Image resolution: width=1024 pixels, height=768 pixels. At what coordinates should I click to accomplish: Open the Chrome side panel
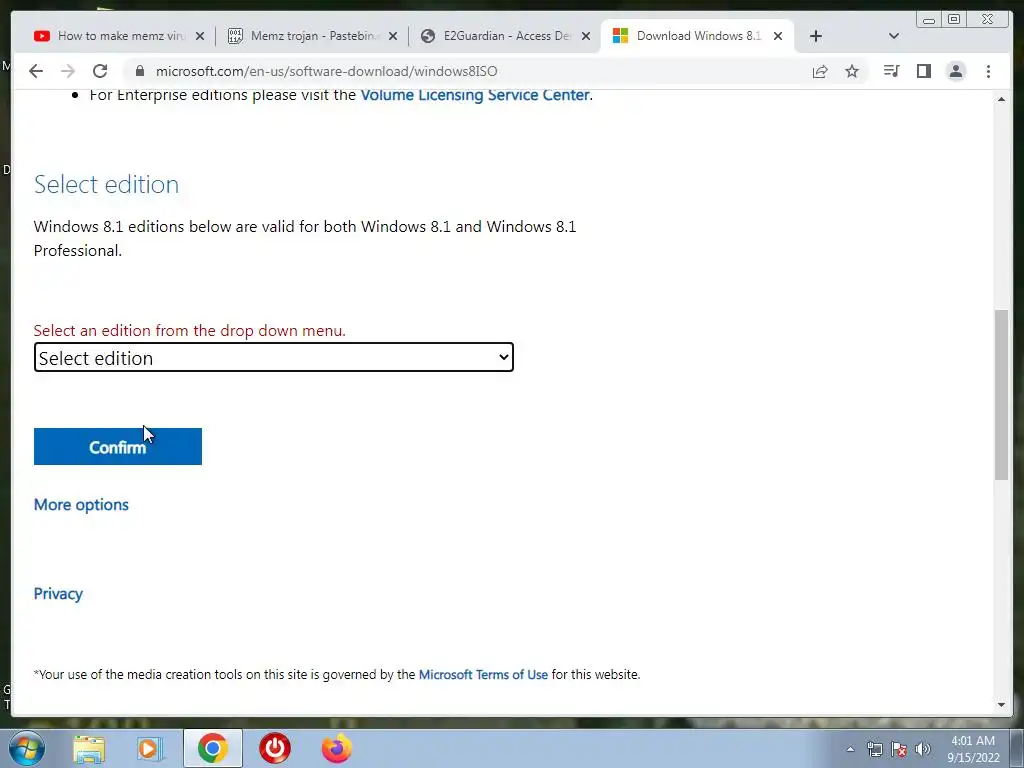(923, 71)
